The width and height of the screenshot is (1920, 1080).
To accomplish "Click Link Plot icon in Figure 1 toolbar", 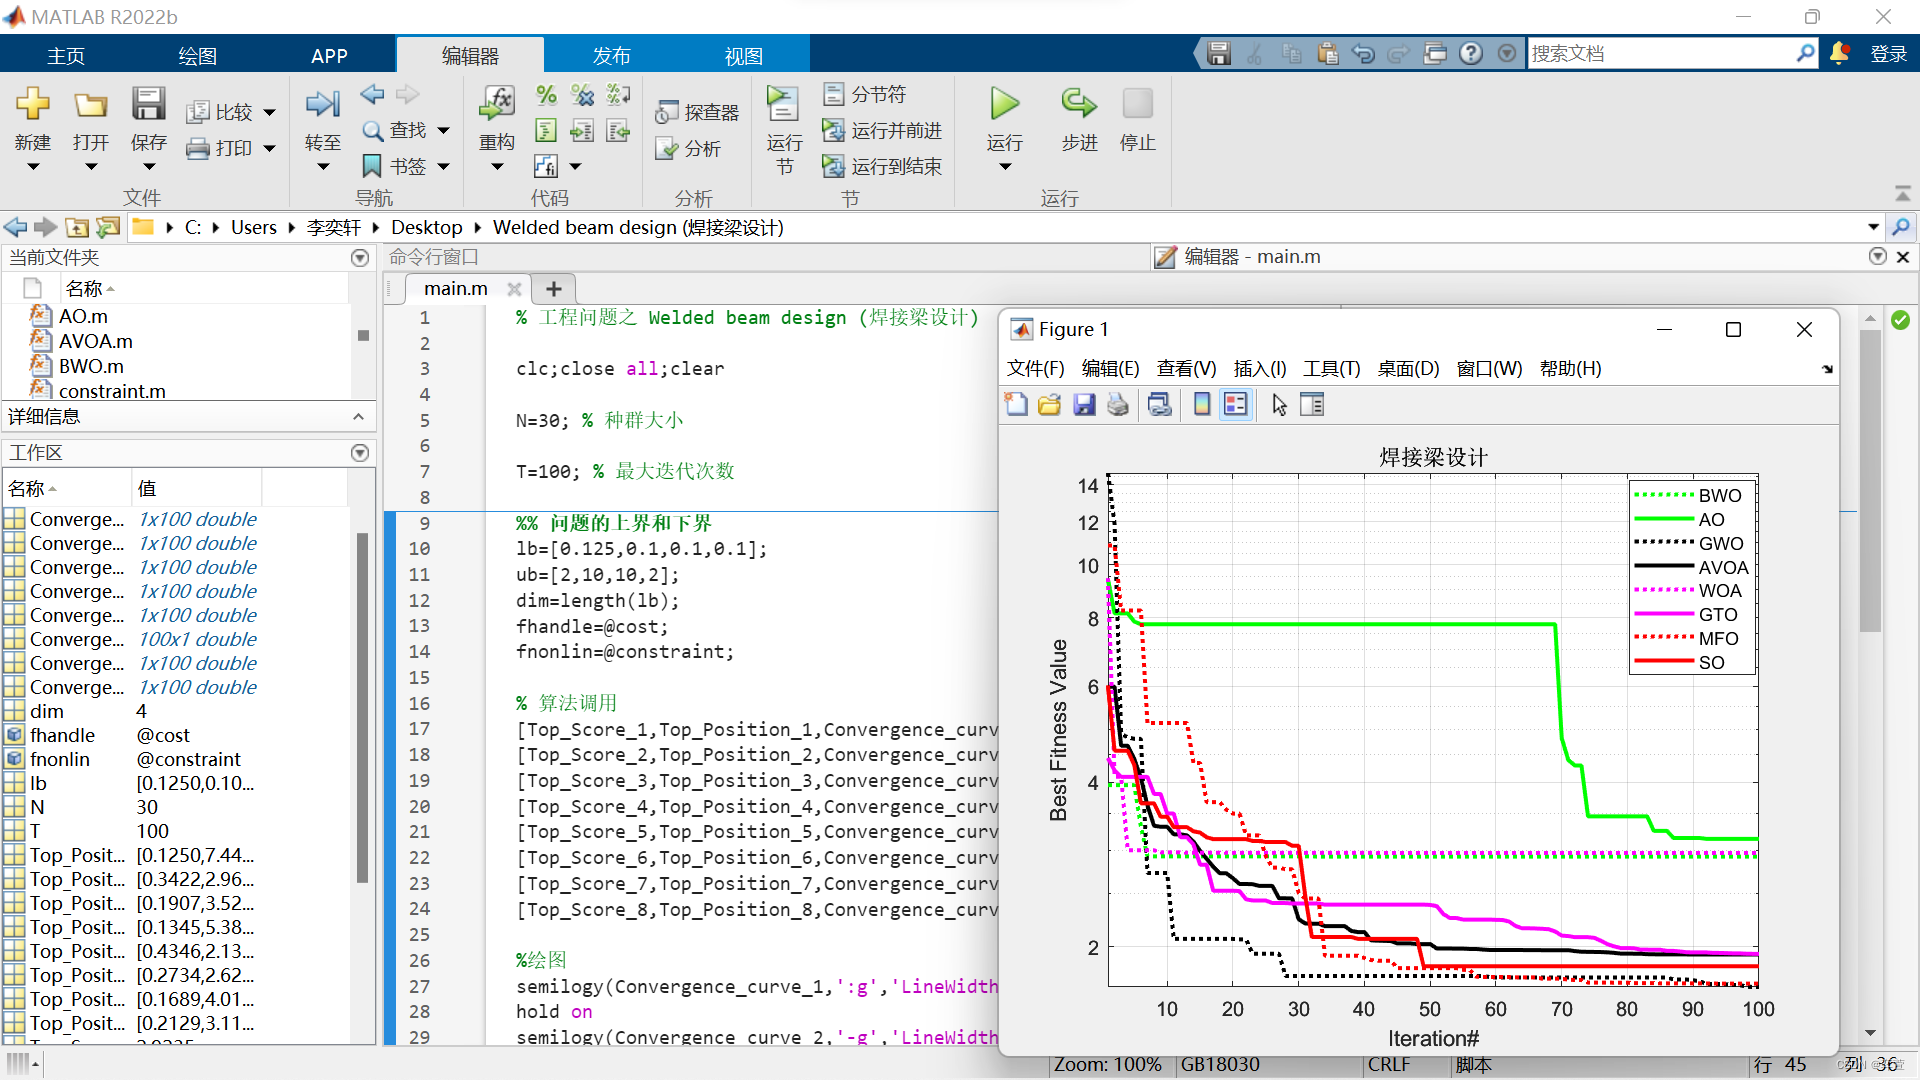I will (x=1160, y=405).
